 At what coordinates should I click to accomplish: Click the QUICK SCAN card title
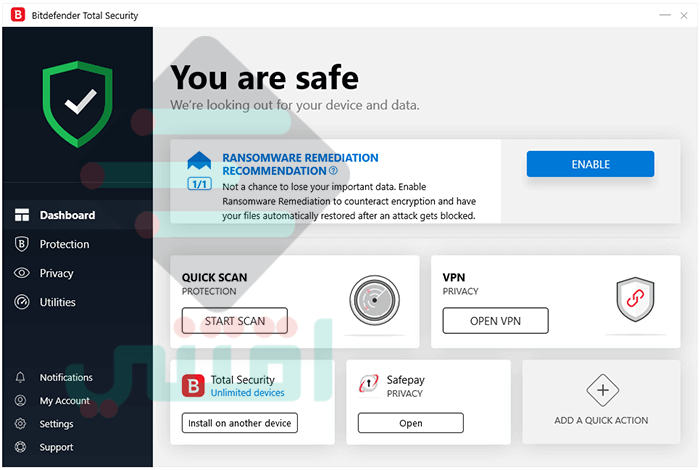(x=214, y=277)
